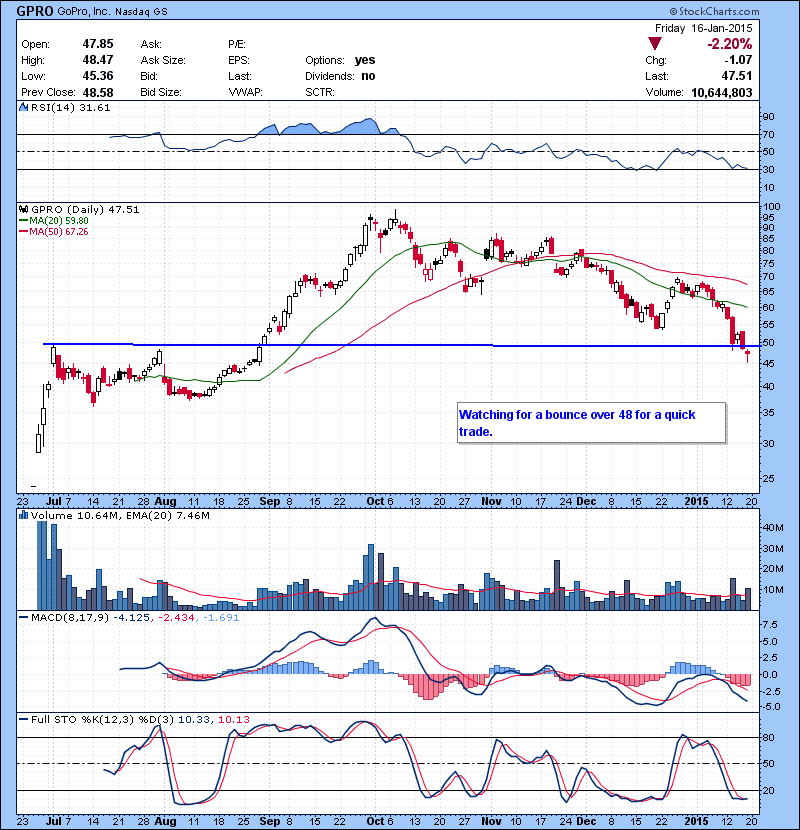Click the Options value 'yes'
This screenshot has height=830, width=800.
(365, 60)
